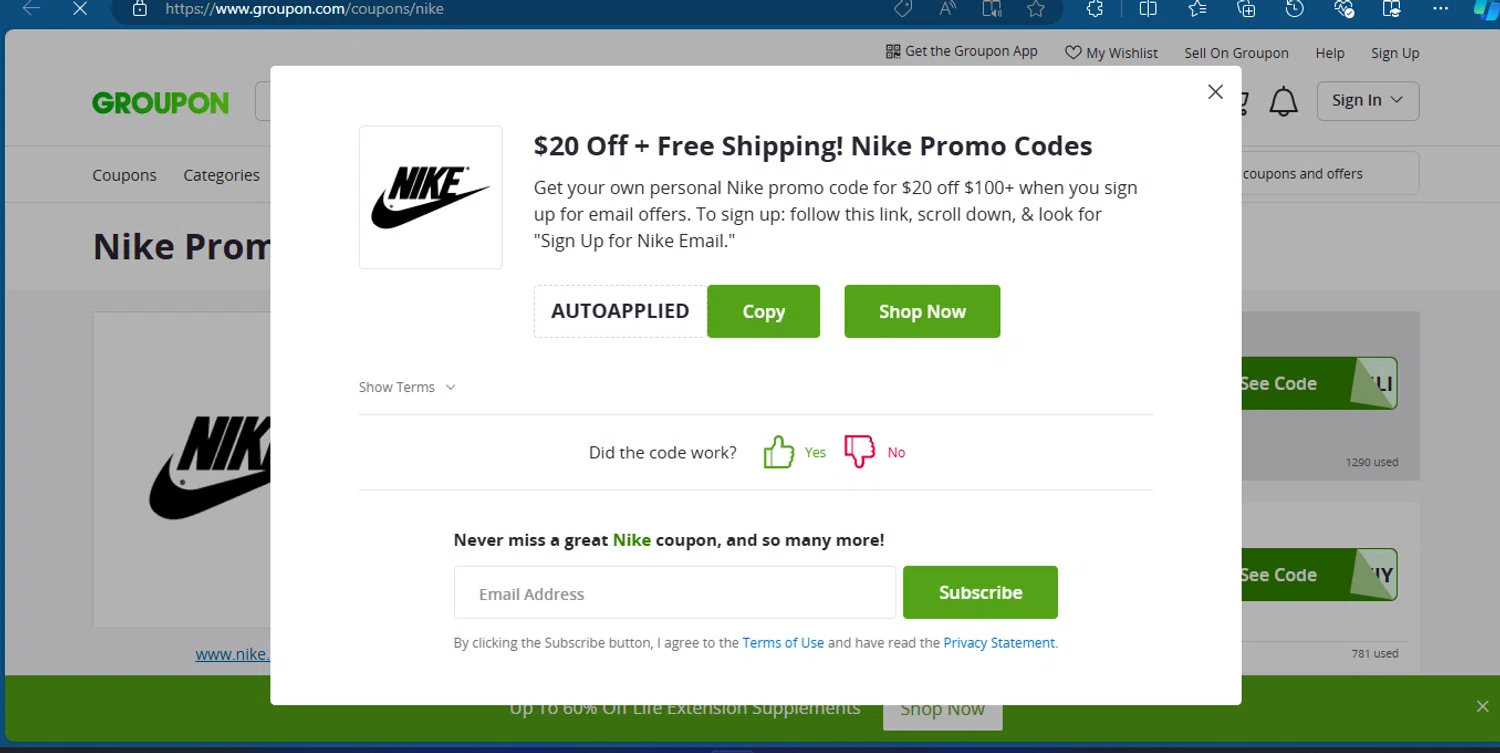1500x753 pixels.
Task: Close the promo code popup dialog
Action: (x=1215, y=92)
